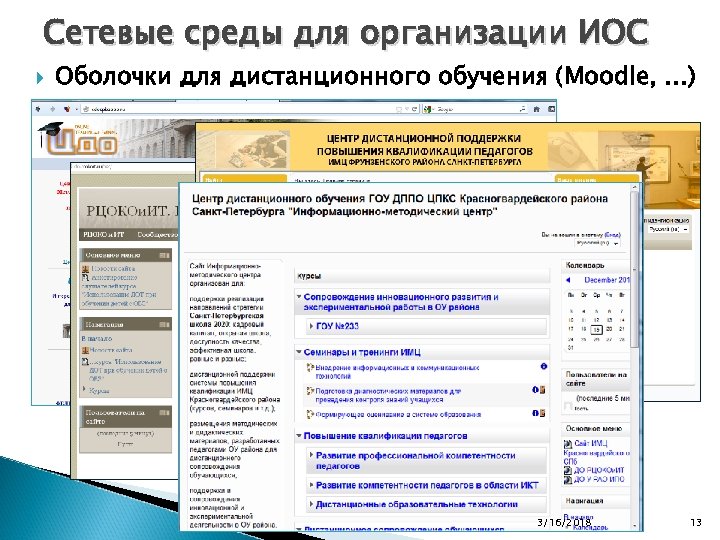Click the course icon beside Подготовка диагностических материалов
Image resolution: width=720 pixels, height=540 pixels.
point(310,391)
